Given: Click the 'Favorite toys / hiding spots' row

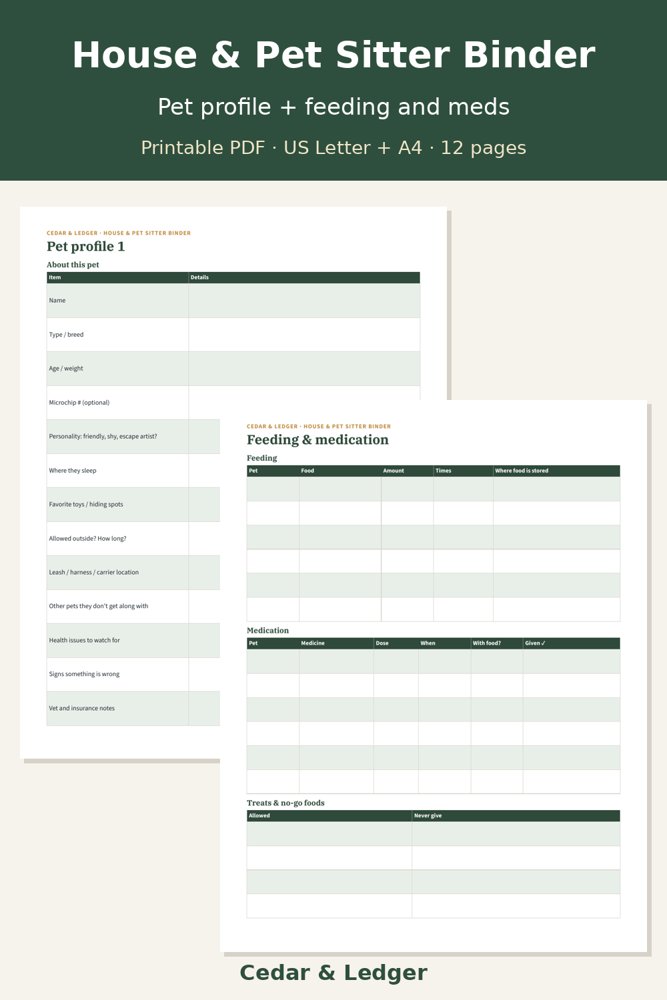Looking at the screenshot, I should [133, 504].
